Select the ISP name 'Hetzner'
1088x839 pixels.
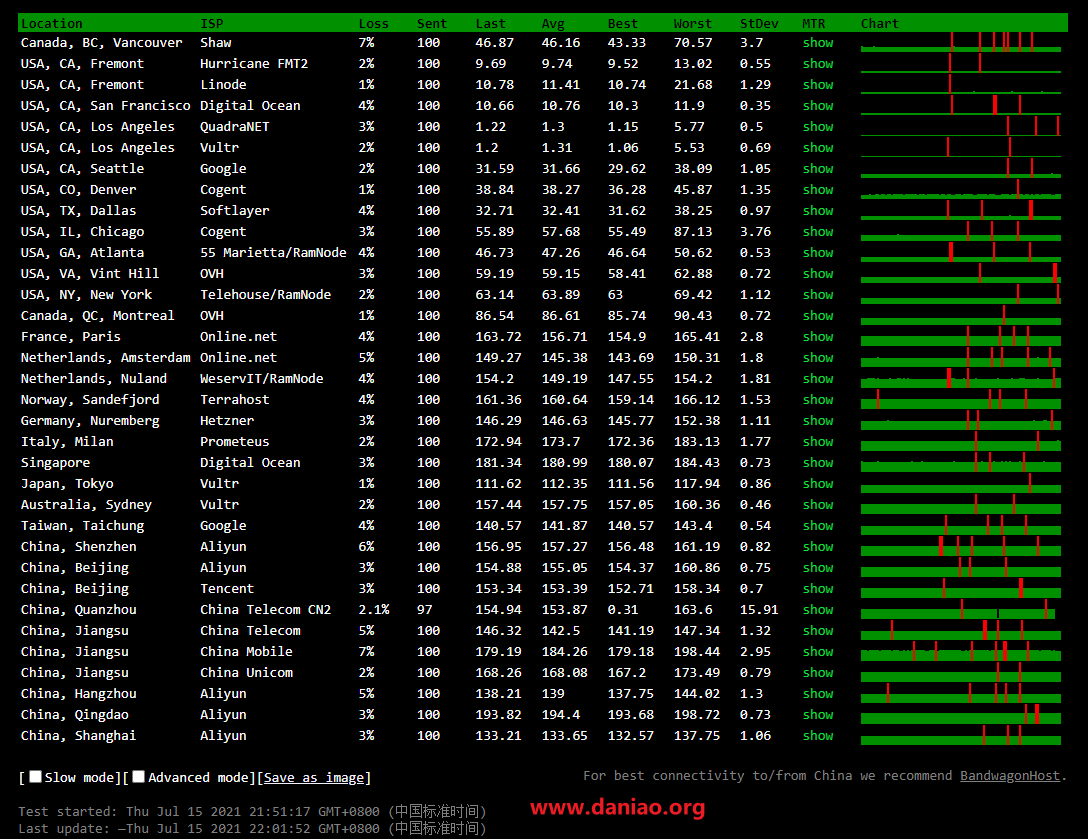(227, 420)
